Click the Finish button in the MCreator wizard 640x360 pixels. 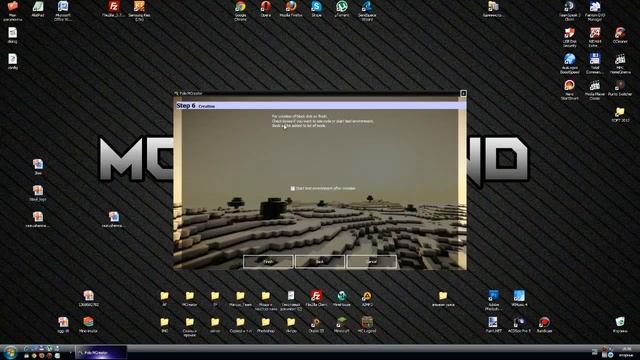click(268, 262)
